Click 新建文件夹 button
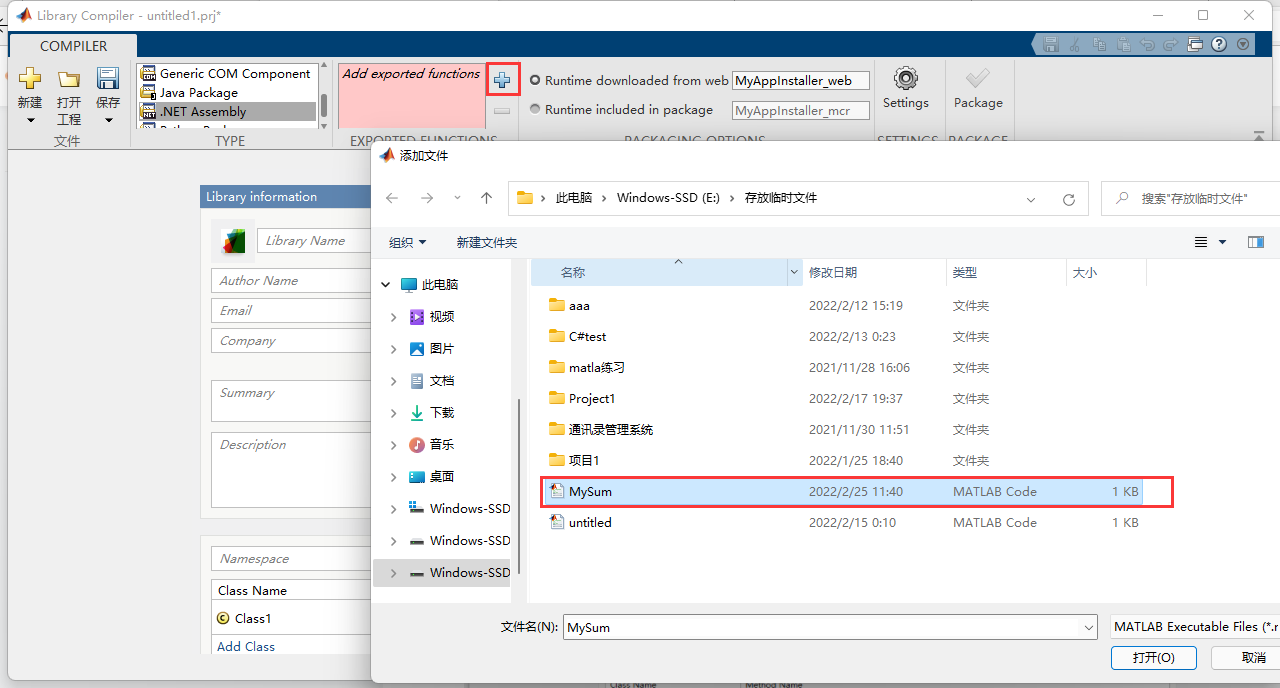 pyautogui.click(x=487, y=242)
